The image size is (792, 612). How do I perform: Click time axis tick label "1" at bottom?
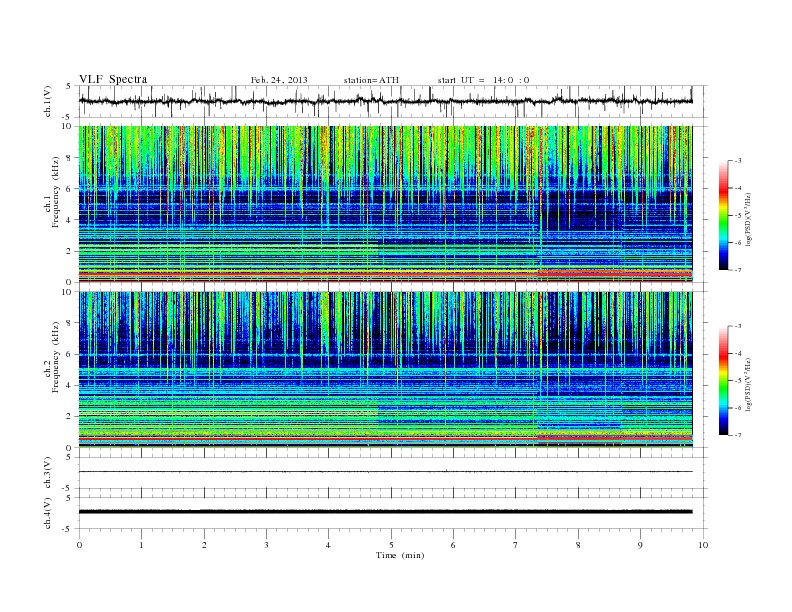[x=141, y=545]
